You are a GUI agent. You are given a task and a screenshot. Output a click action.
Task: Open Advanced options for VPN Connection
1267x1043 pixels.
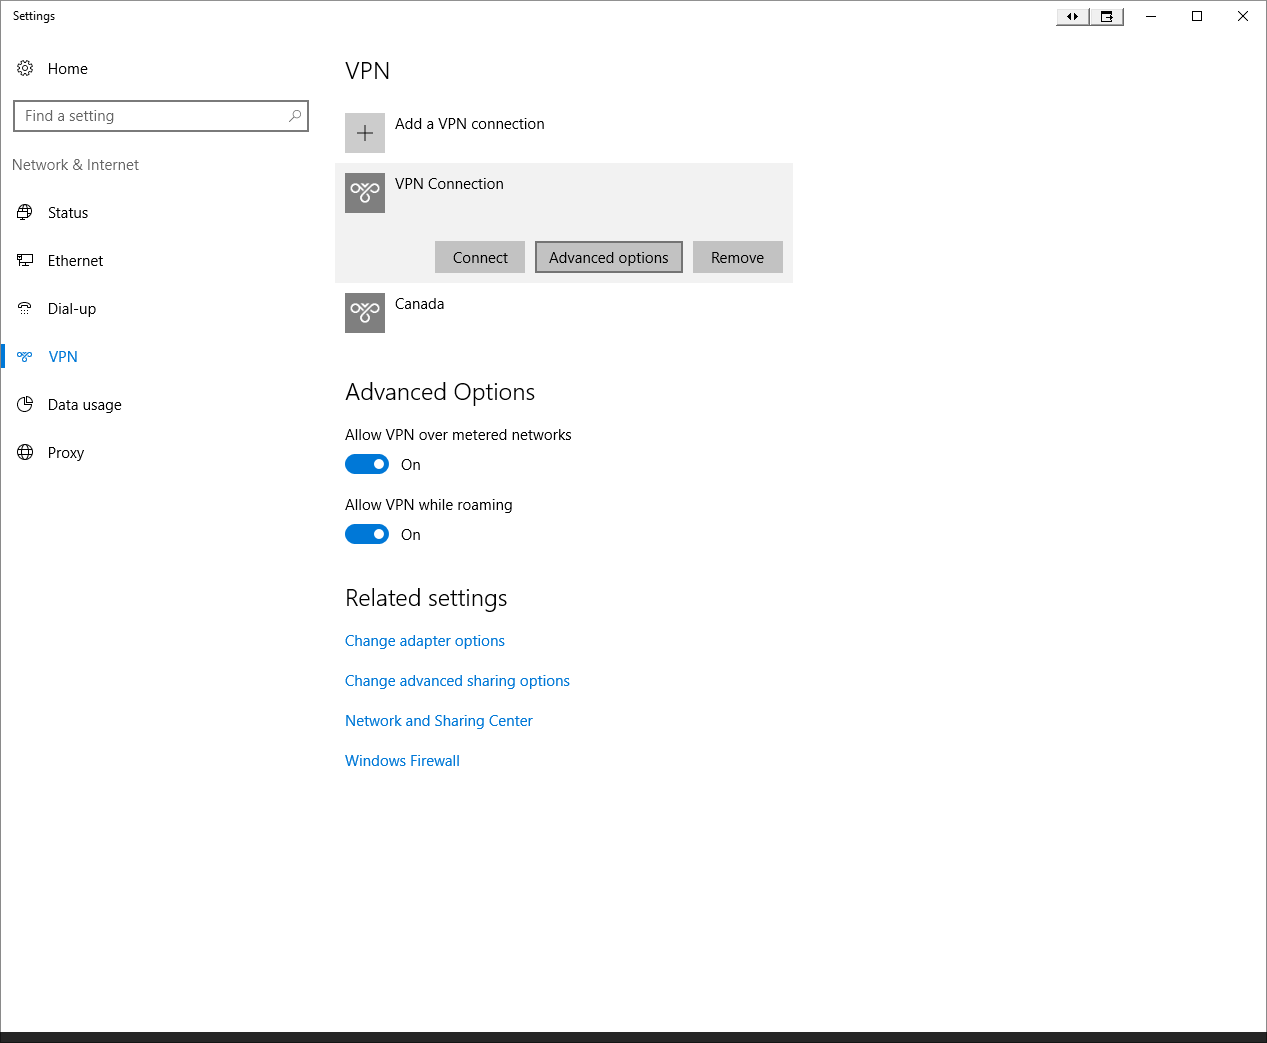[x=609, y=257]
